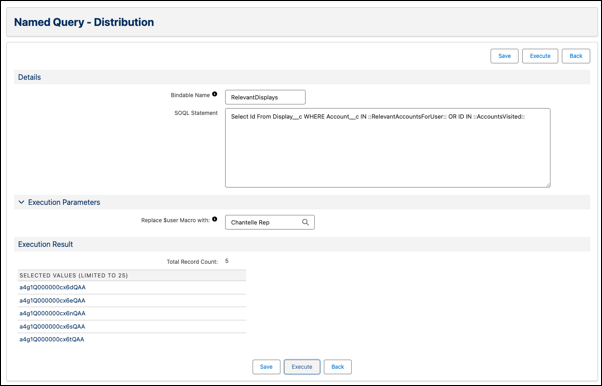Collapse the Execution Parameters section chevron
This screenshot has height=386, width=602.
22,202
